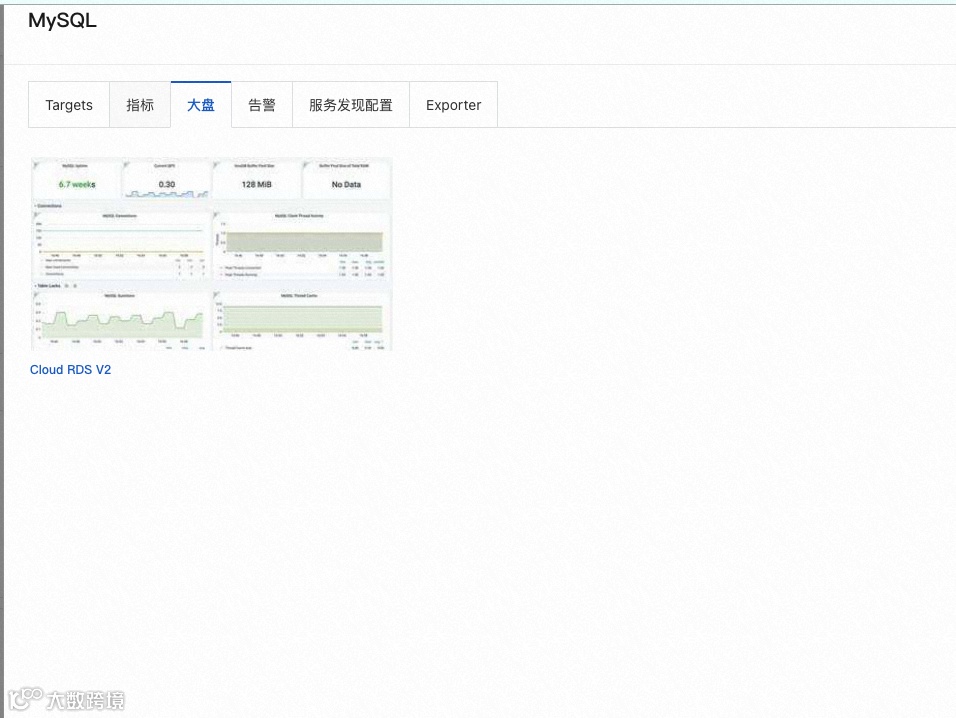Viewport: 956px width, 718px height.
Task: Open the 服务发现配置 tab
Action: click(351, 105)
